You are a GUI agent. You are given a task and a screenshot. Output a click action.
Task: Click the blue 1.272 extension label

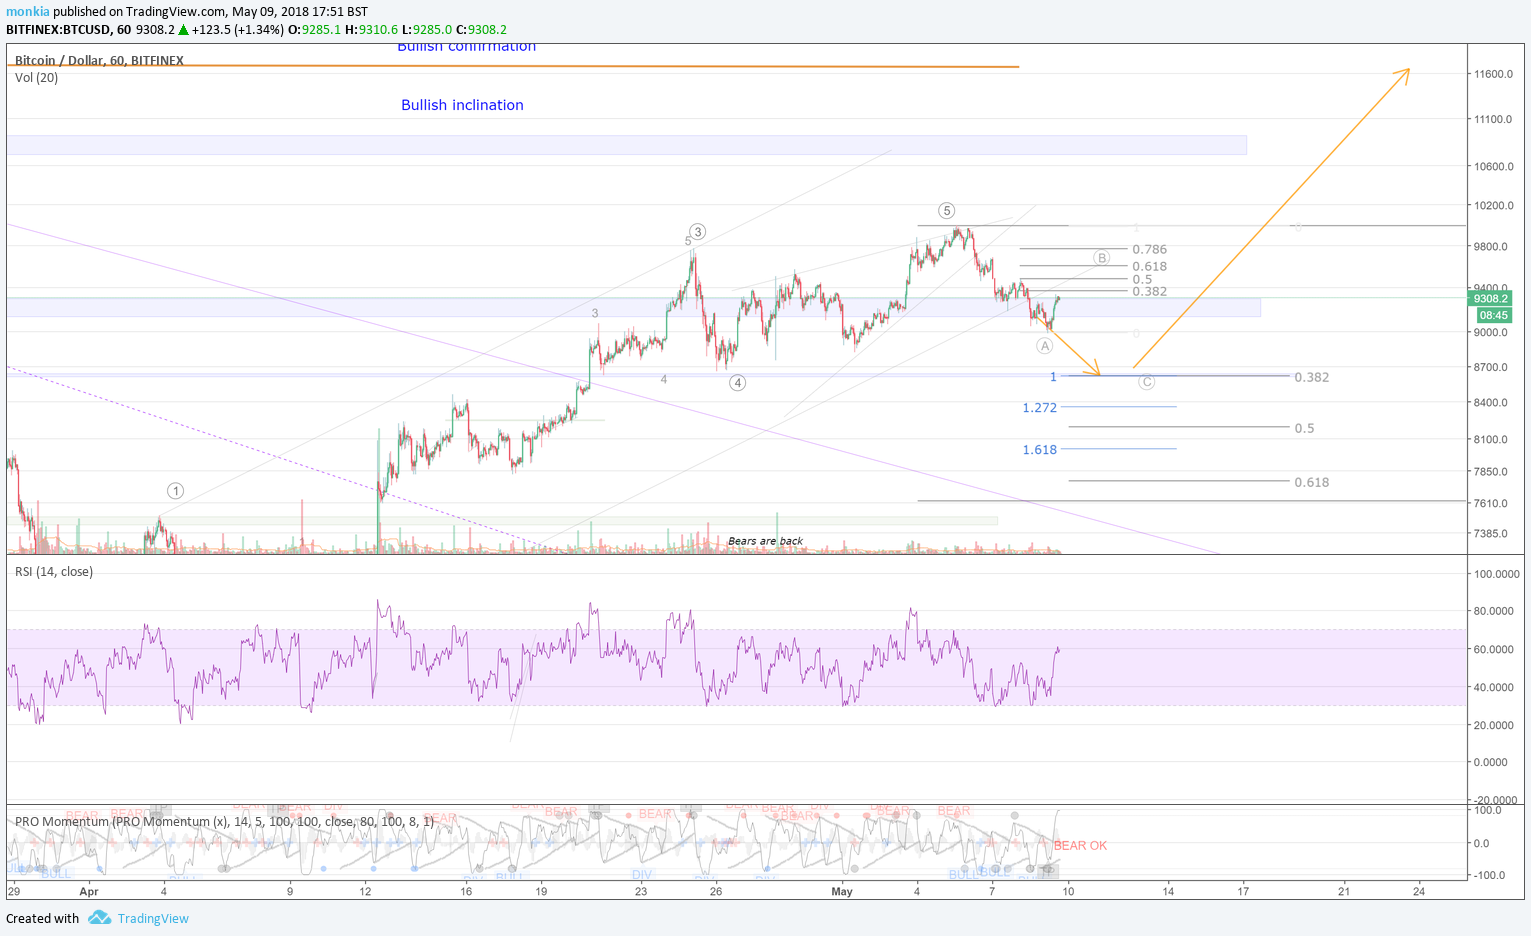pos(1040,408)
